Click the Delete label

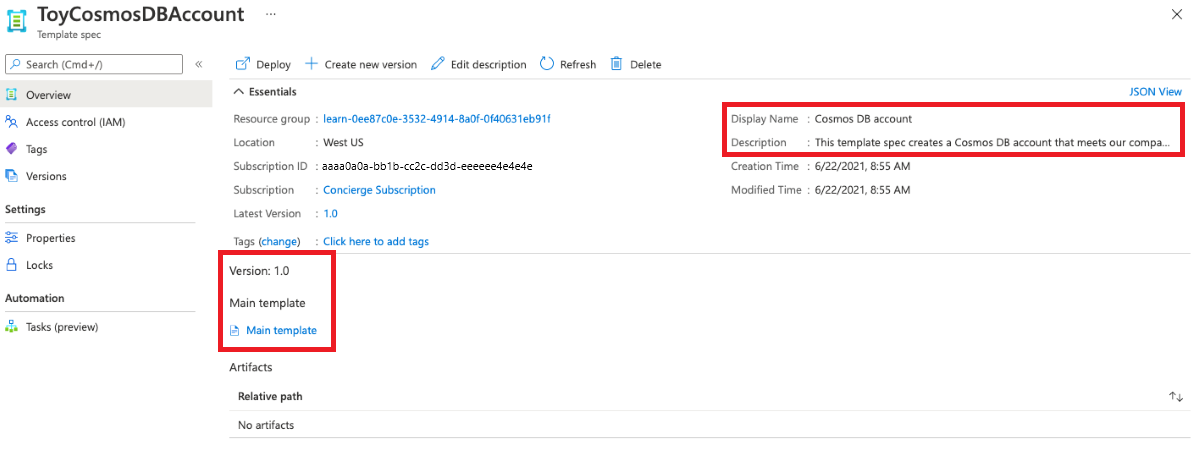click(646, 65)
